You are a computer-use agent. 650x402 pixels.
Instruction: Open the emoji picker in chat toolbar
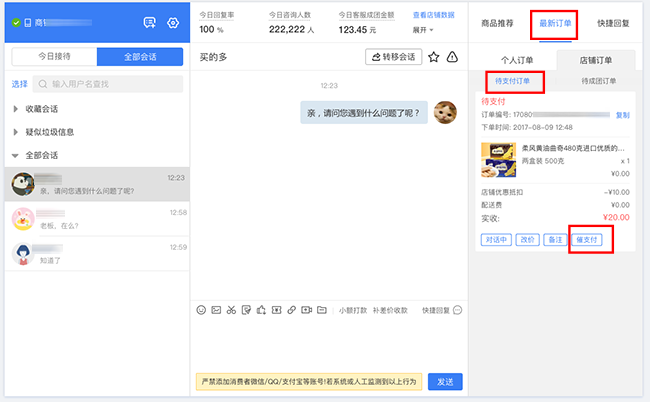[x=201, y=310]
